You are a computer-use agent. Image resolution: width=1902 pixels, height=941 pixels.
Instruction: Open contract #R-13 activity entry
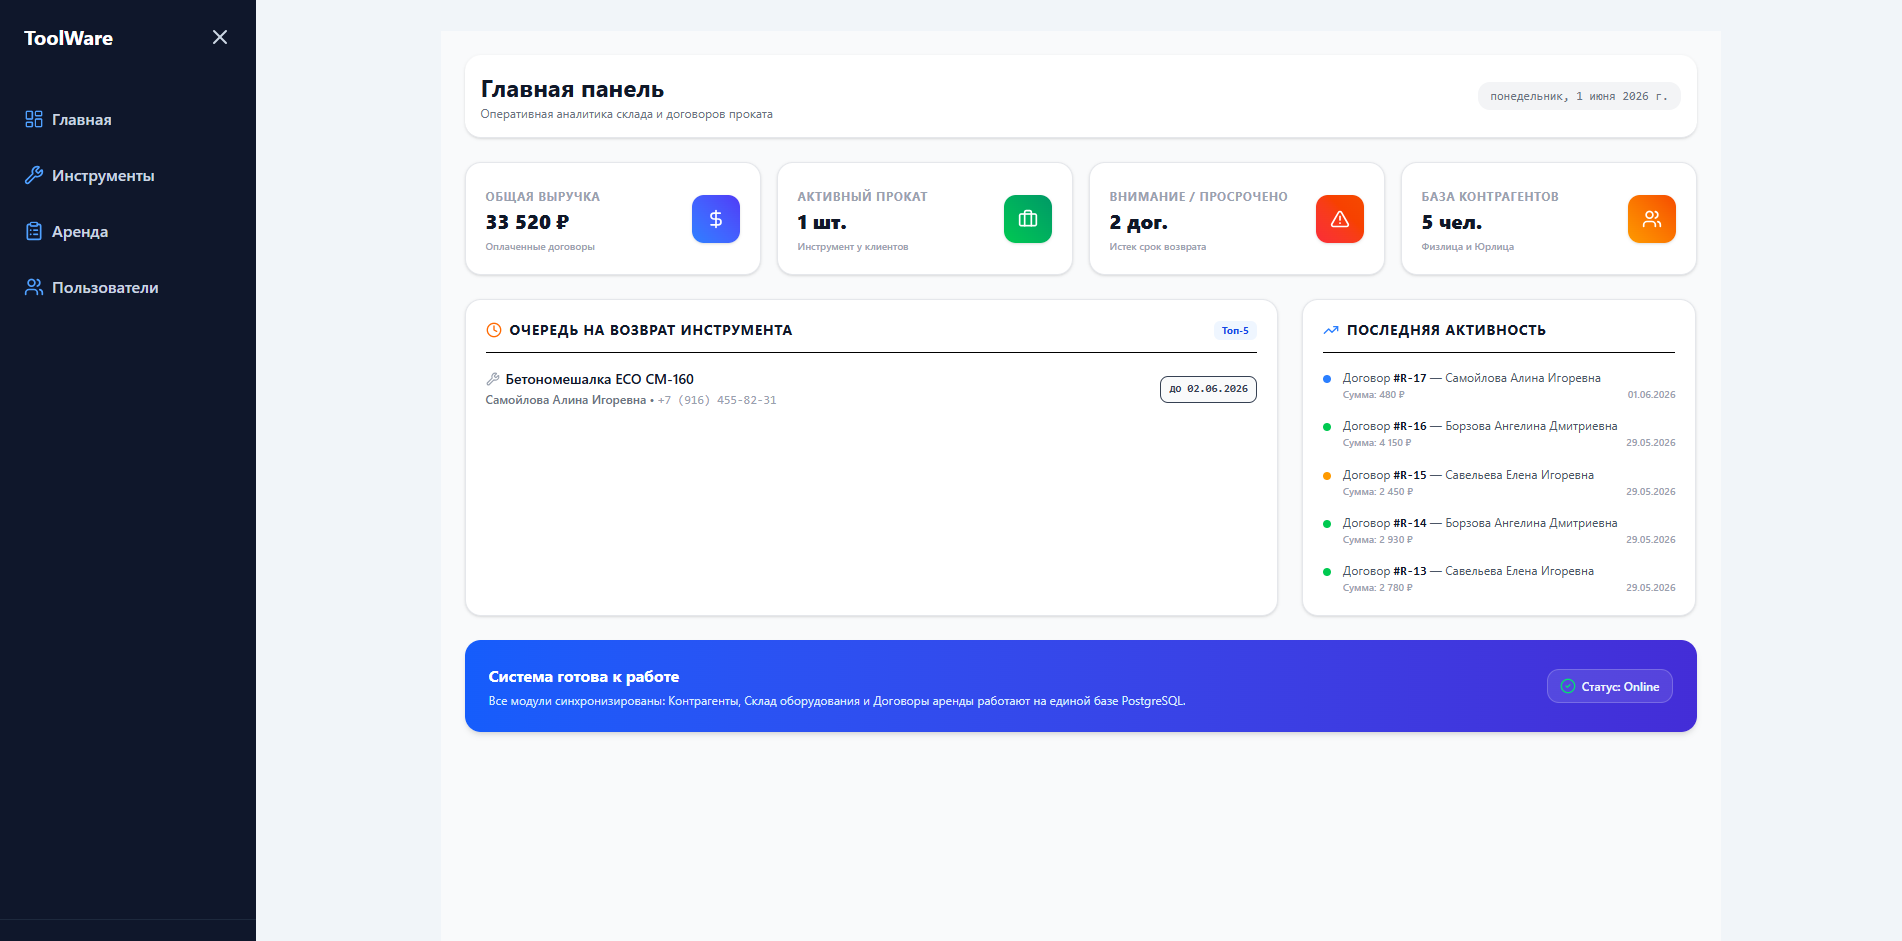pyautogui.click(x=1499, y=578)
